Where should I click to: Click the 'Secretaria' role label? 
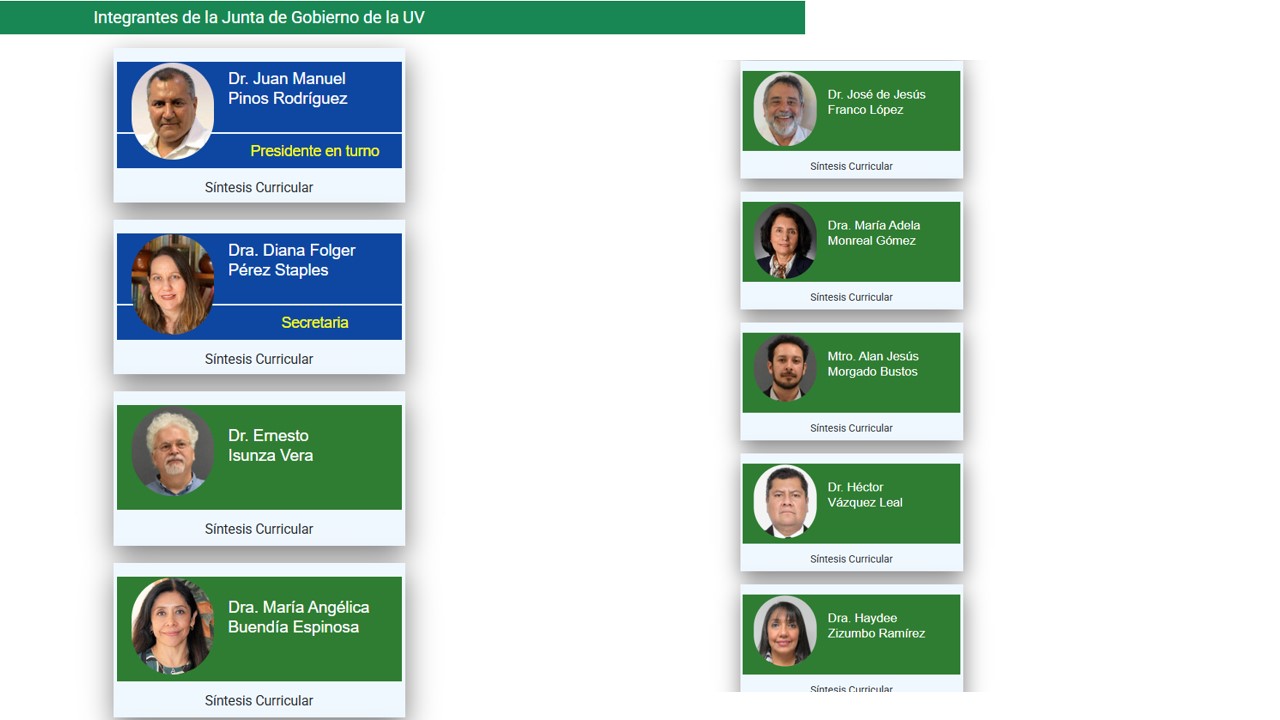315,323
